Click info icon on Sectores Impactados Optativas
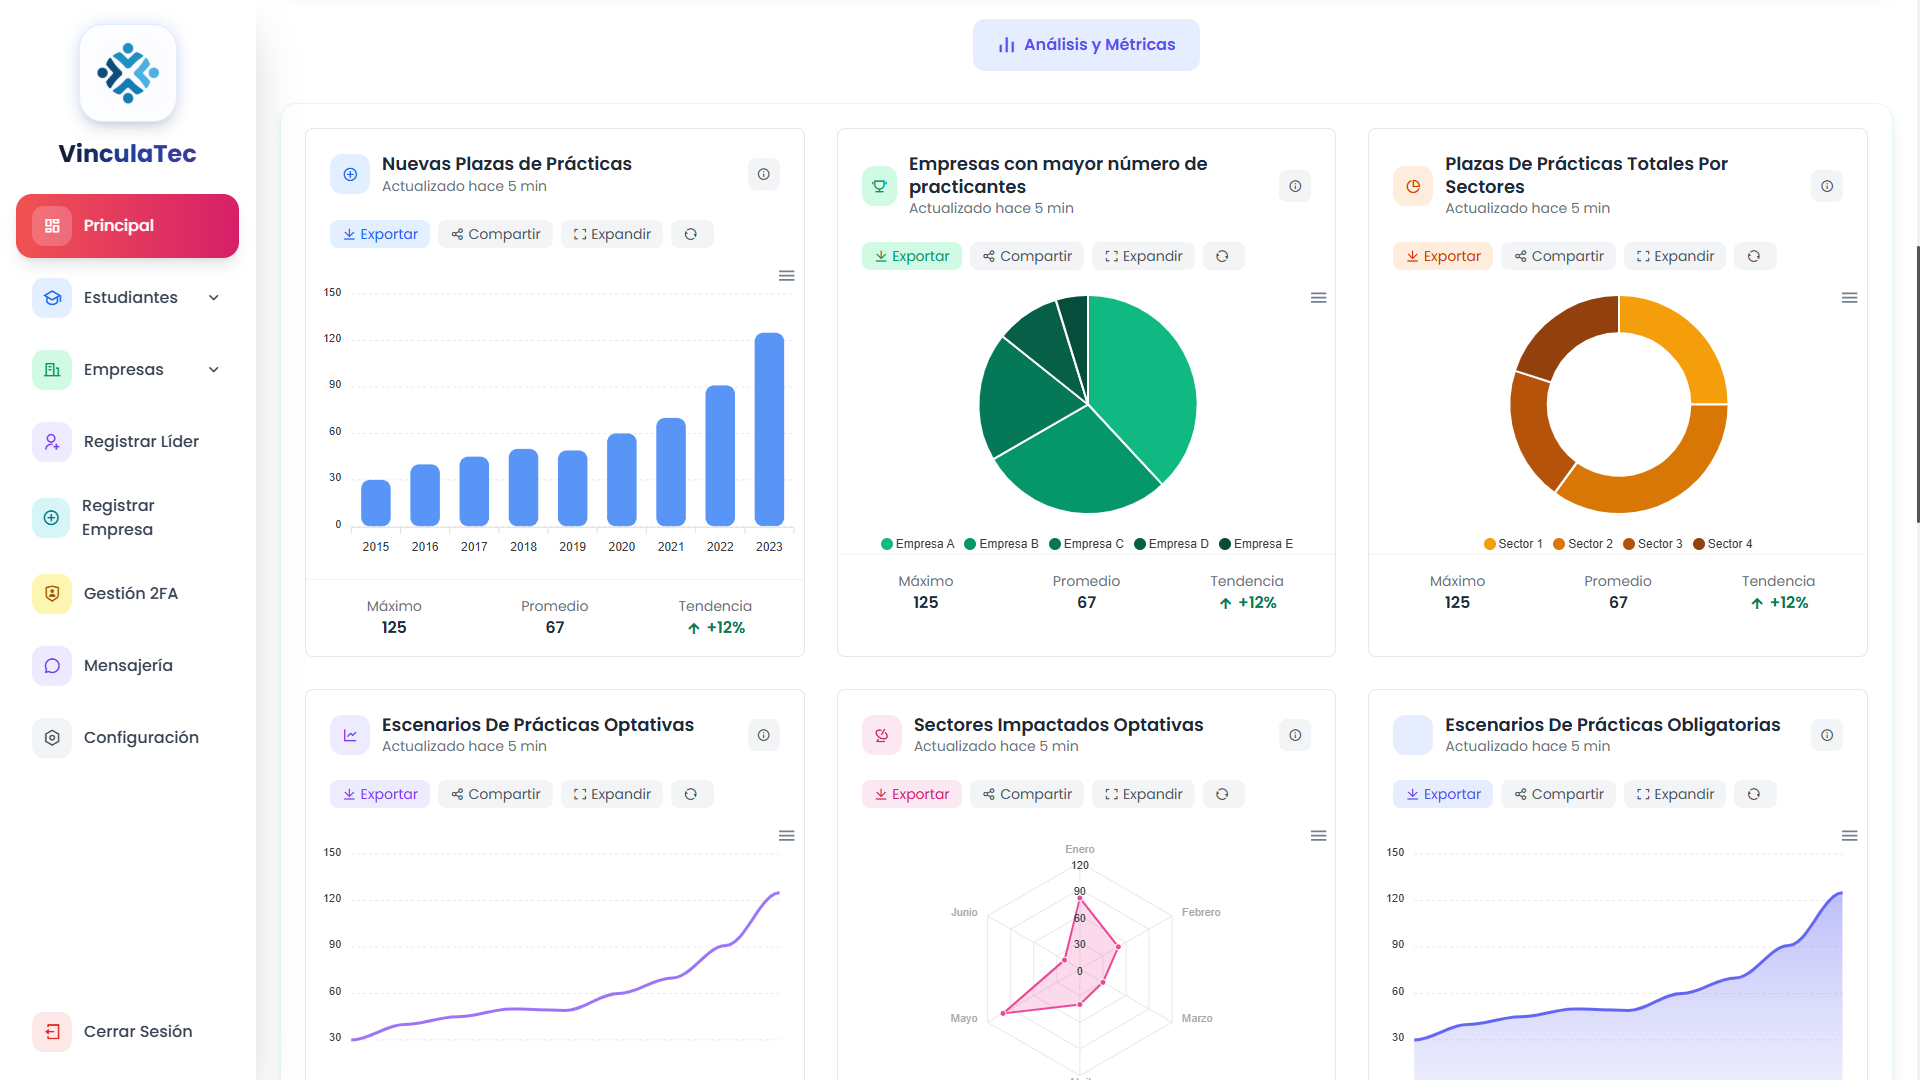Image resolution: width=1920 pixels, height=1080 pixels. pyautogui.click(x=1295, y=735)
